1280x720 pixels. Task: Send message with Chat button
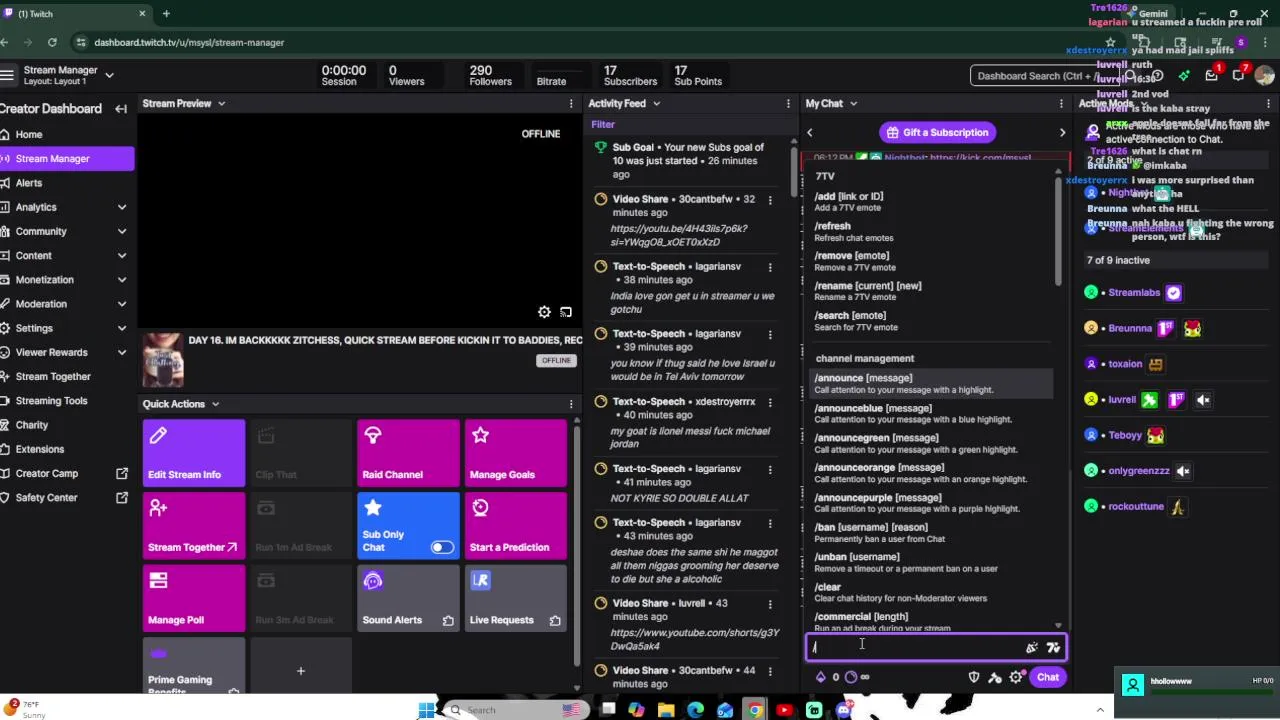[x=1047, y=677]
